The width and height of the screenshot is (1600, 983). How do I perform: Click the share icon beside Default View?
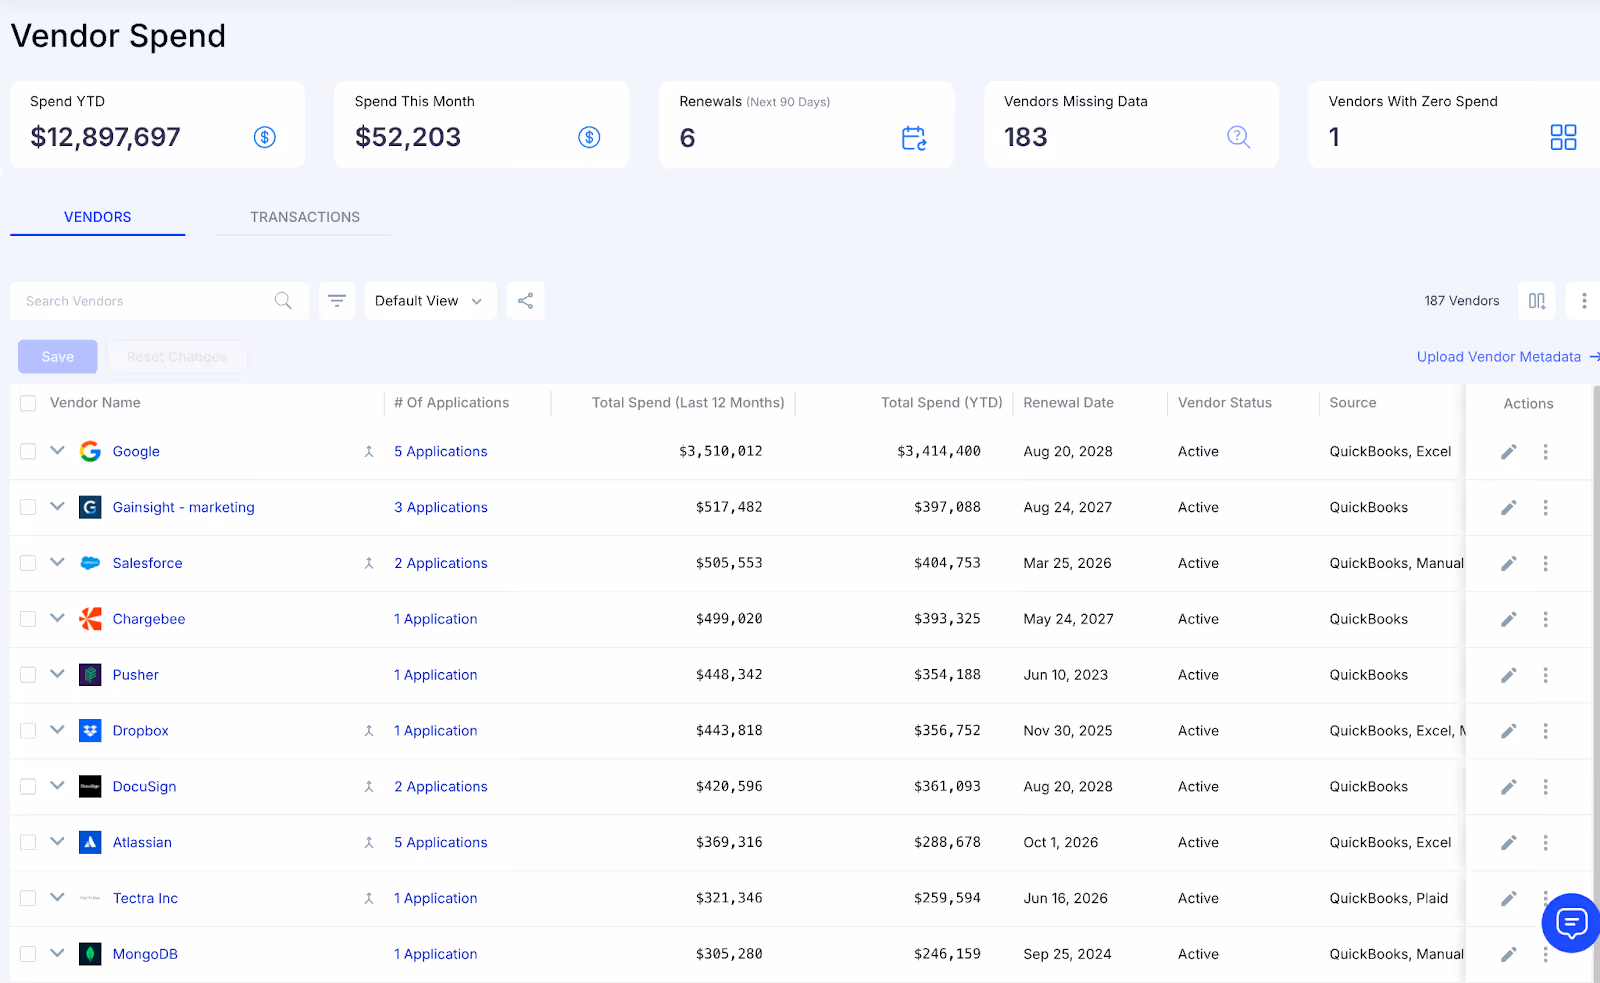pos(525,301)
